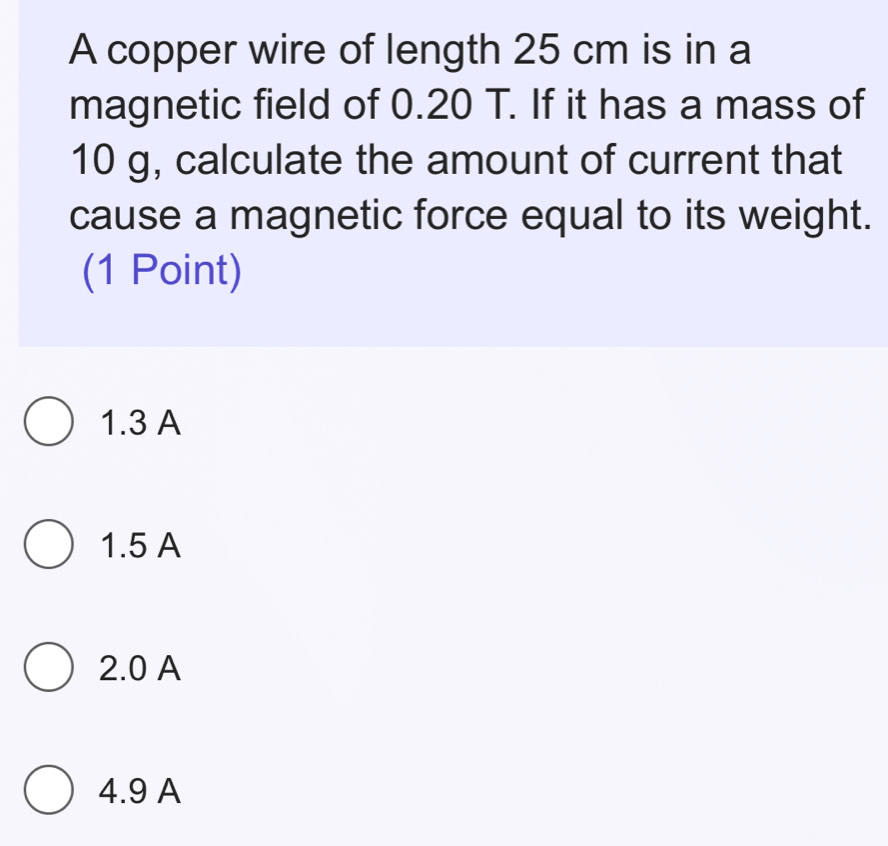Click the answer label text 1.3 A
The height and width of the screenshot is (846, 888).
138,423
